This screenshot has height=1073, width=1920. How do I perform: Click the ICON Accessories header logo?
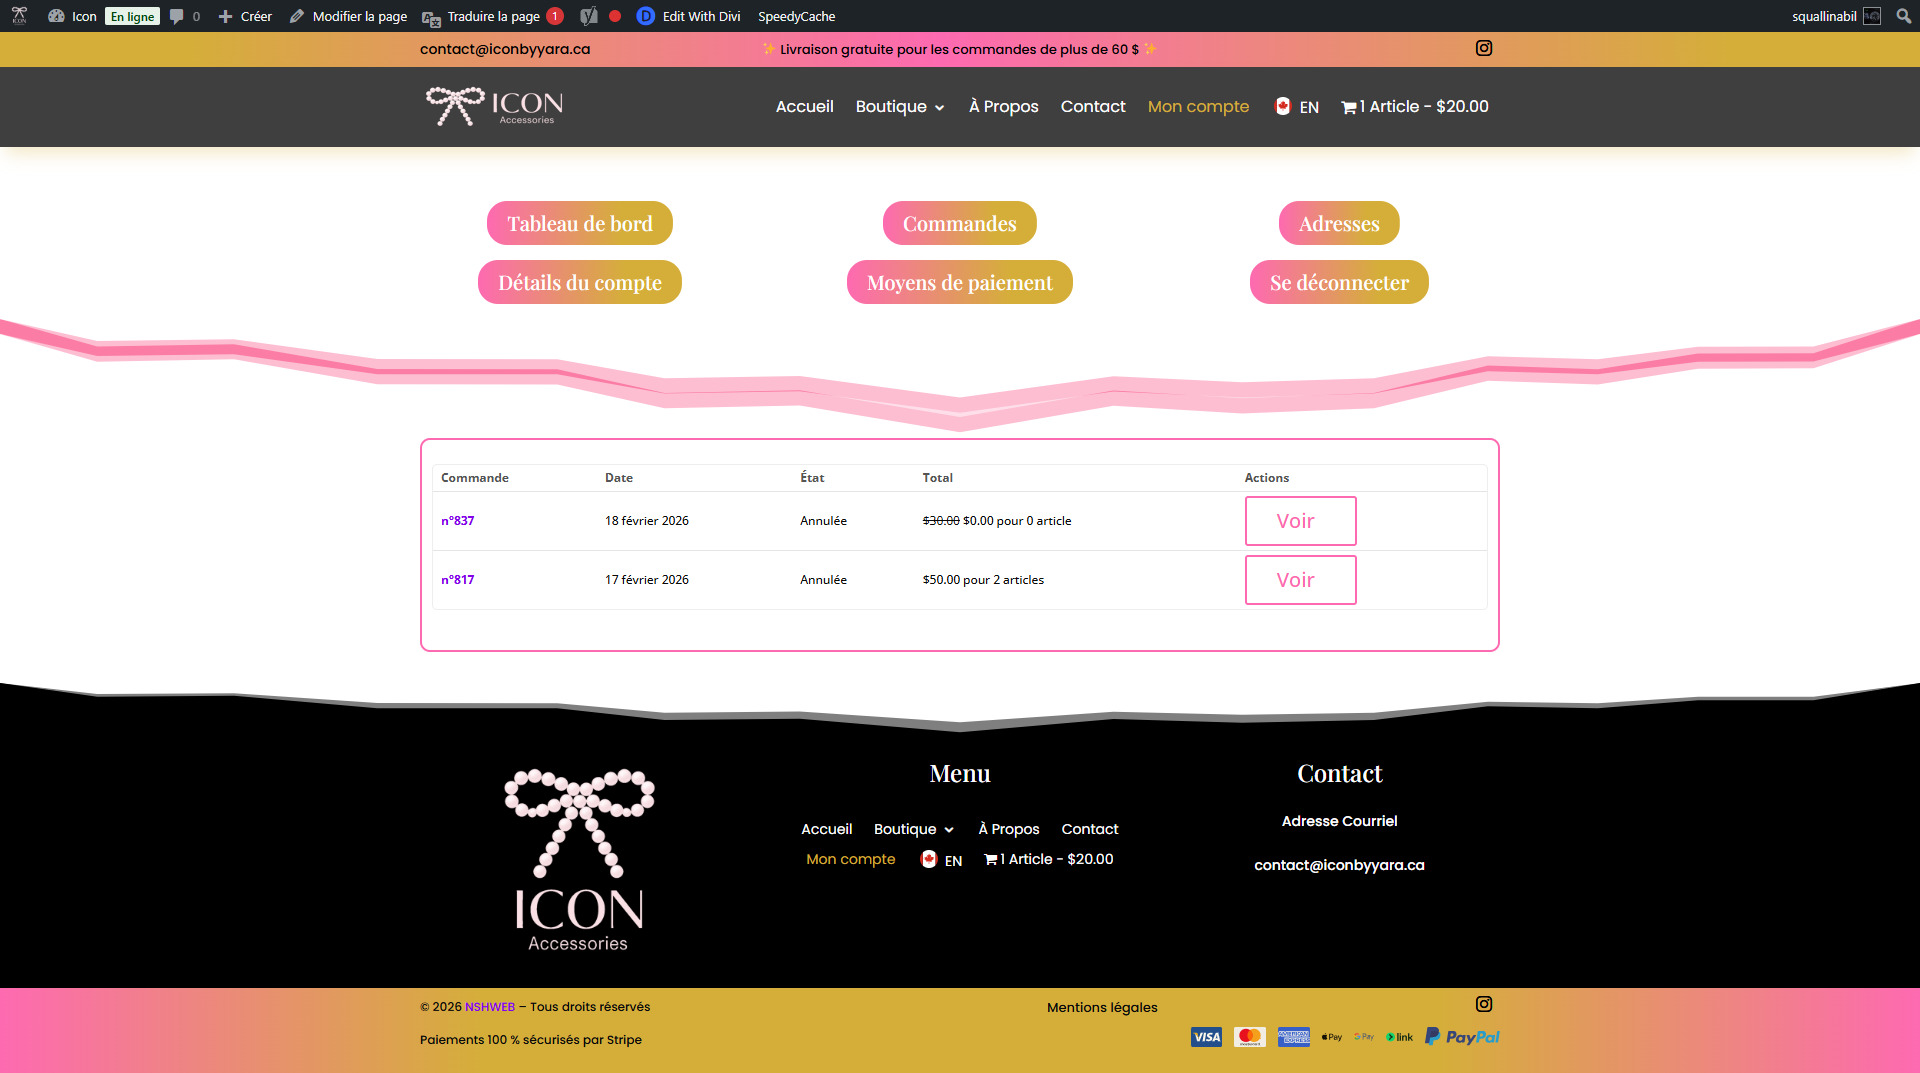point(495,106)
